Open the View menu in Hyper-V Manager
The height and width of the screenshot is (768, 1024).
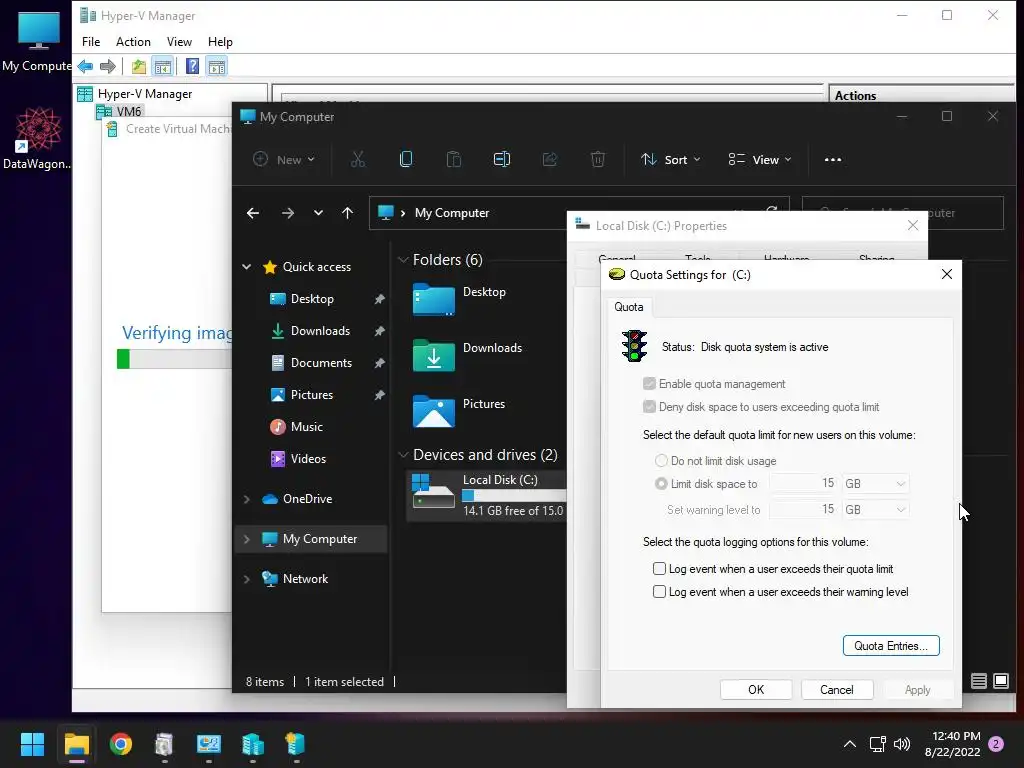(179, 42)
